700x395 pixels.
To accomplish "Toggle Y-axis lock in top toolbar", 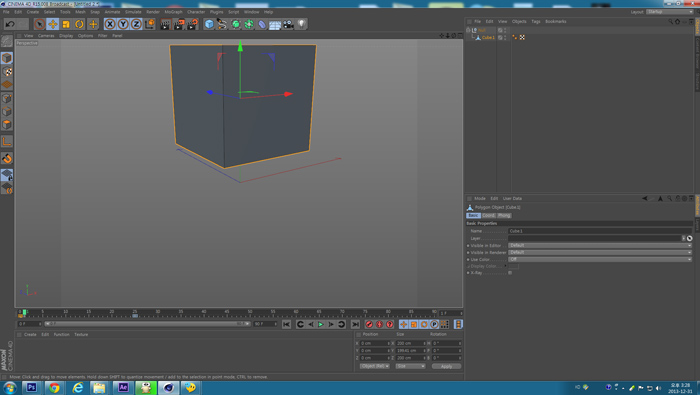I will pos(123,24).
